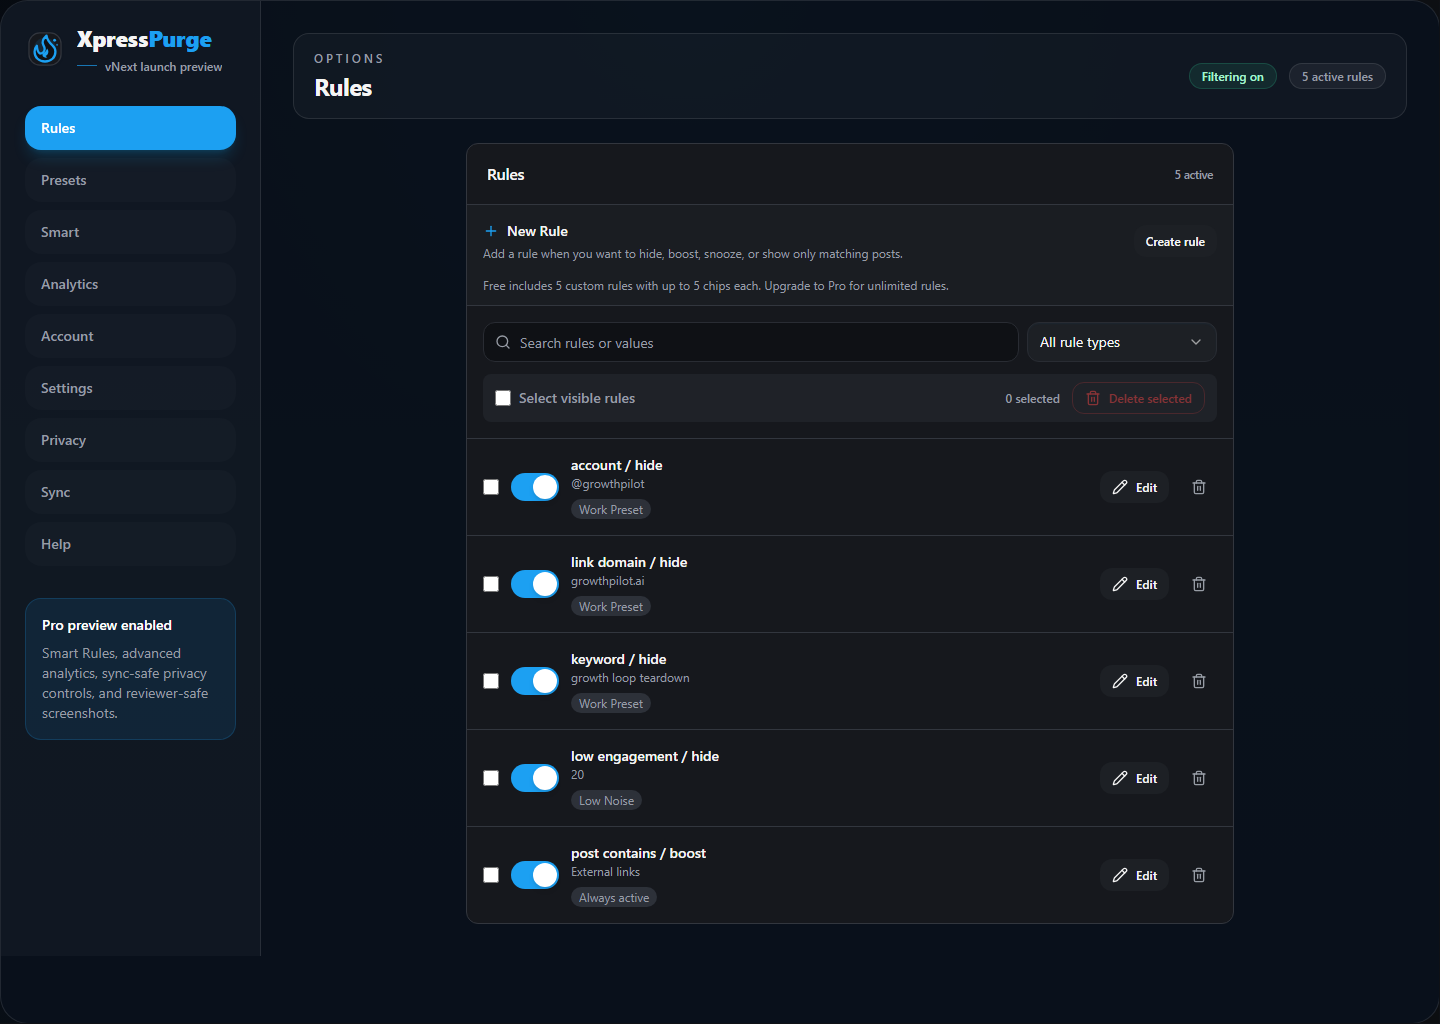The height and width of the screenshot is (1024, 1440).
Task: Go to Presets in the sidebar
Action: click(x=130, y=180)
